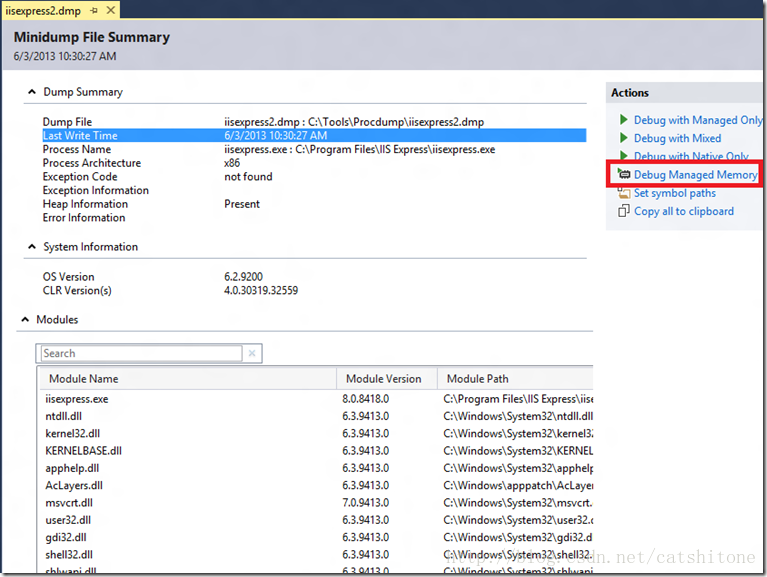Click the iisexpress.exe process path value

tap(360, 149)
